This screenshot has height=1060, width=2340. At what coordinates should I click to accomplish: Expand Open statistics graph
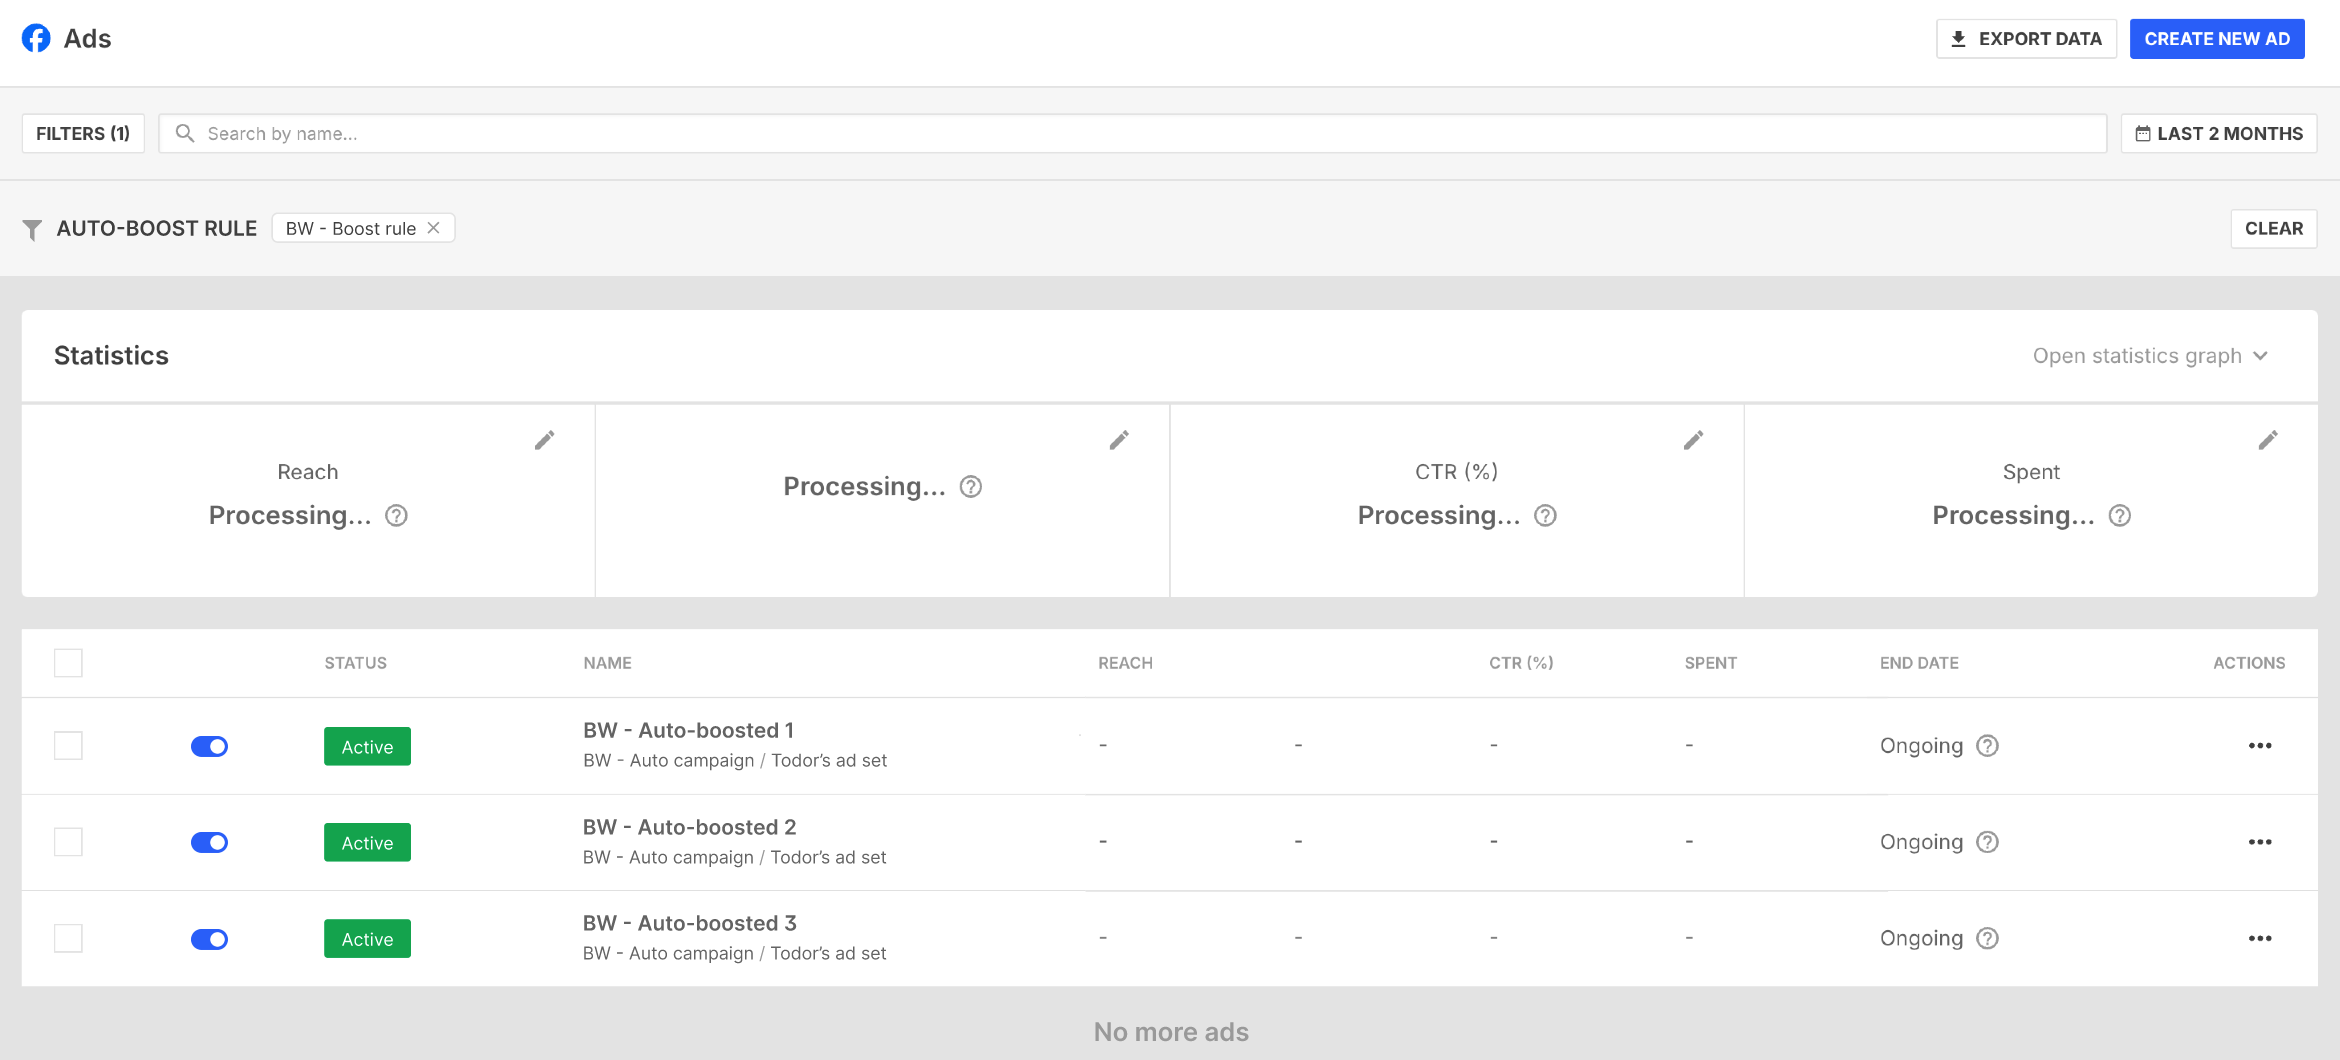[x=2150, y=356]
